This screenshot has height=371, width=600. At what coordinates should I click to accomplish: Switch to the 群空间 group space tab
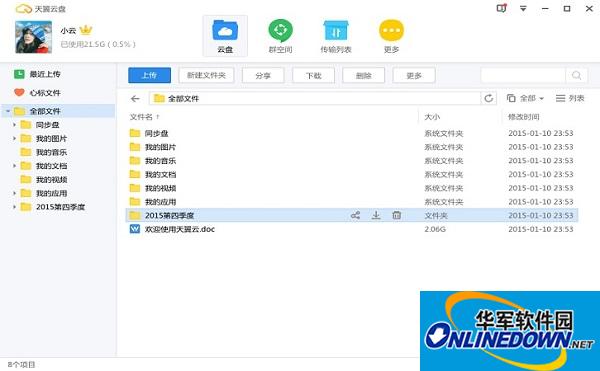click(x=280, y=36)
